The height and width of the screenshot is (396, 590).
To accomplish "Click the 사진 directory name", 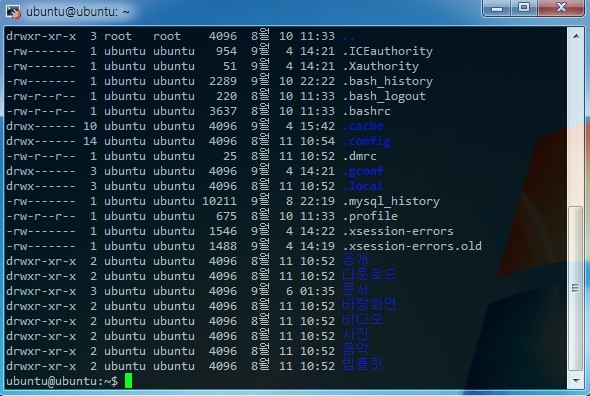I will click(356, 335).
